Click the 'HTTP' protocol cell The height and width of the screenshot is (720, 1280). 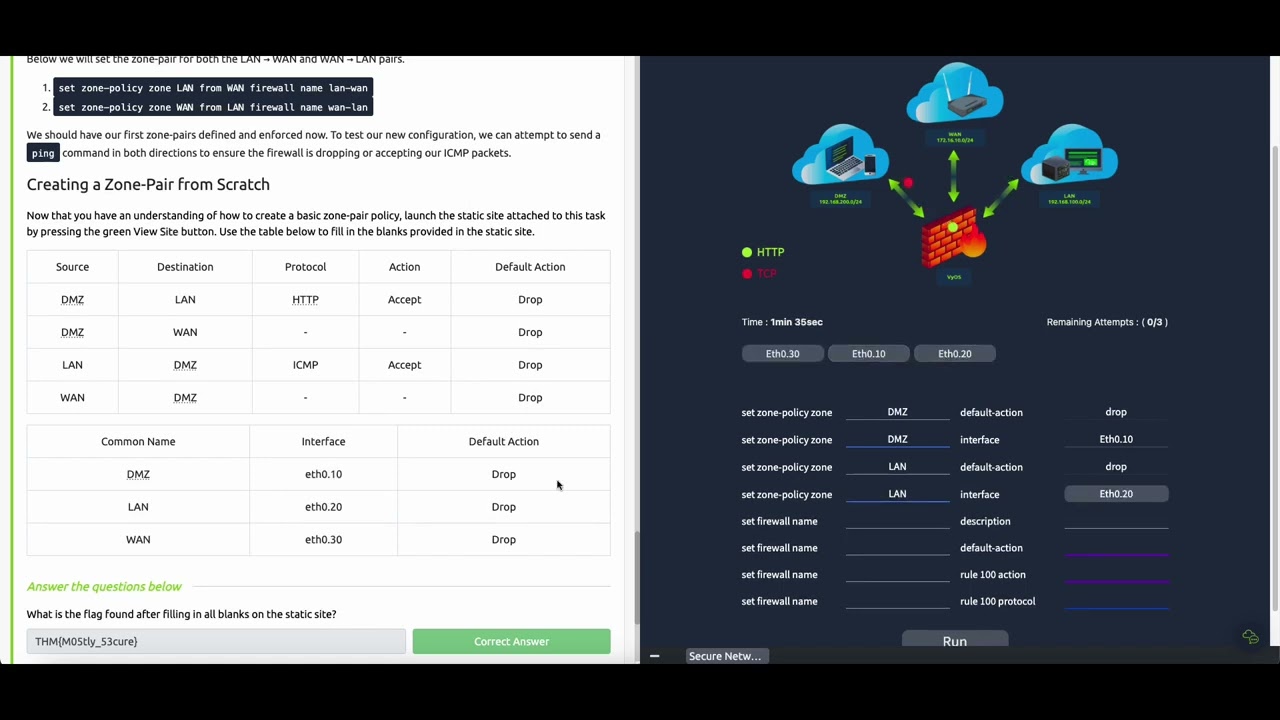pos(305,300)
